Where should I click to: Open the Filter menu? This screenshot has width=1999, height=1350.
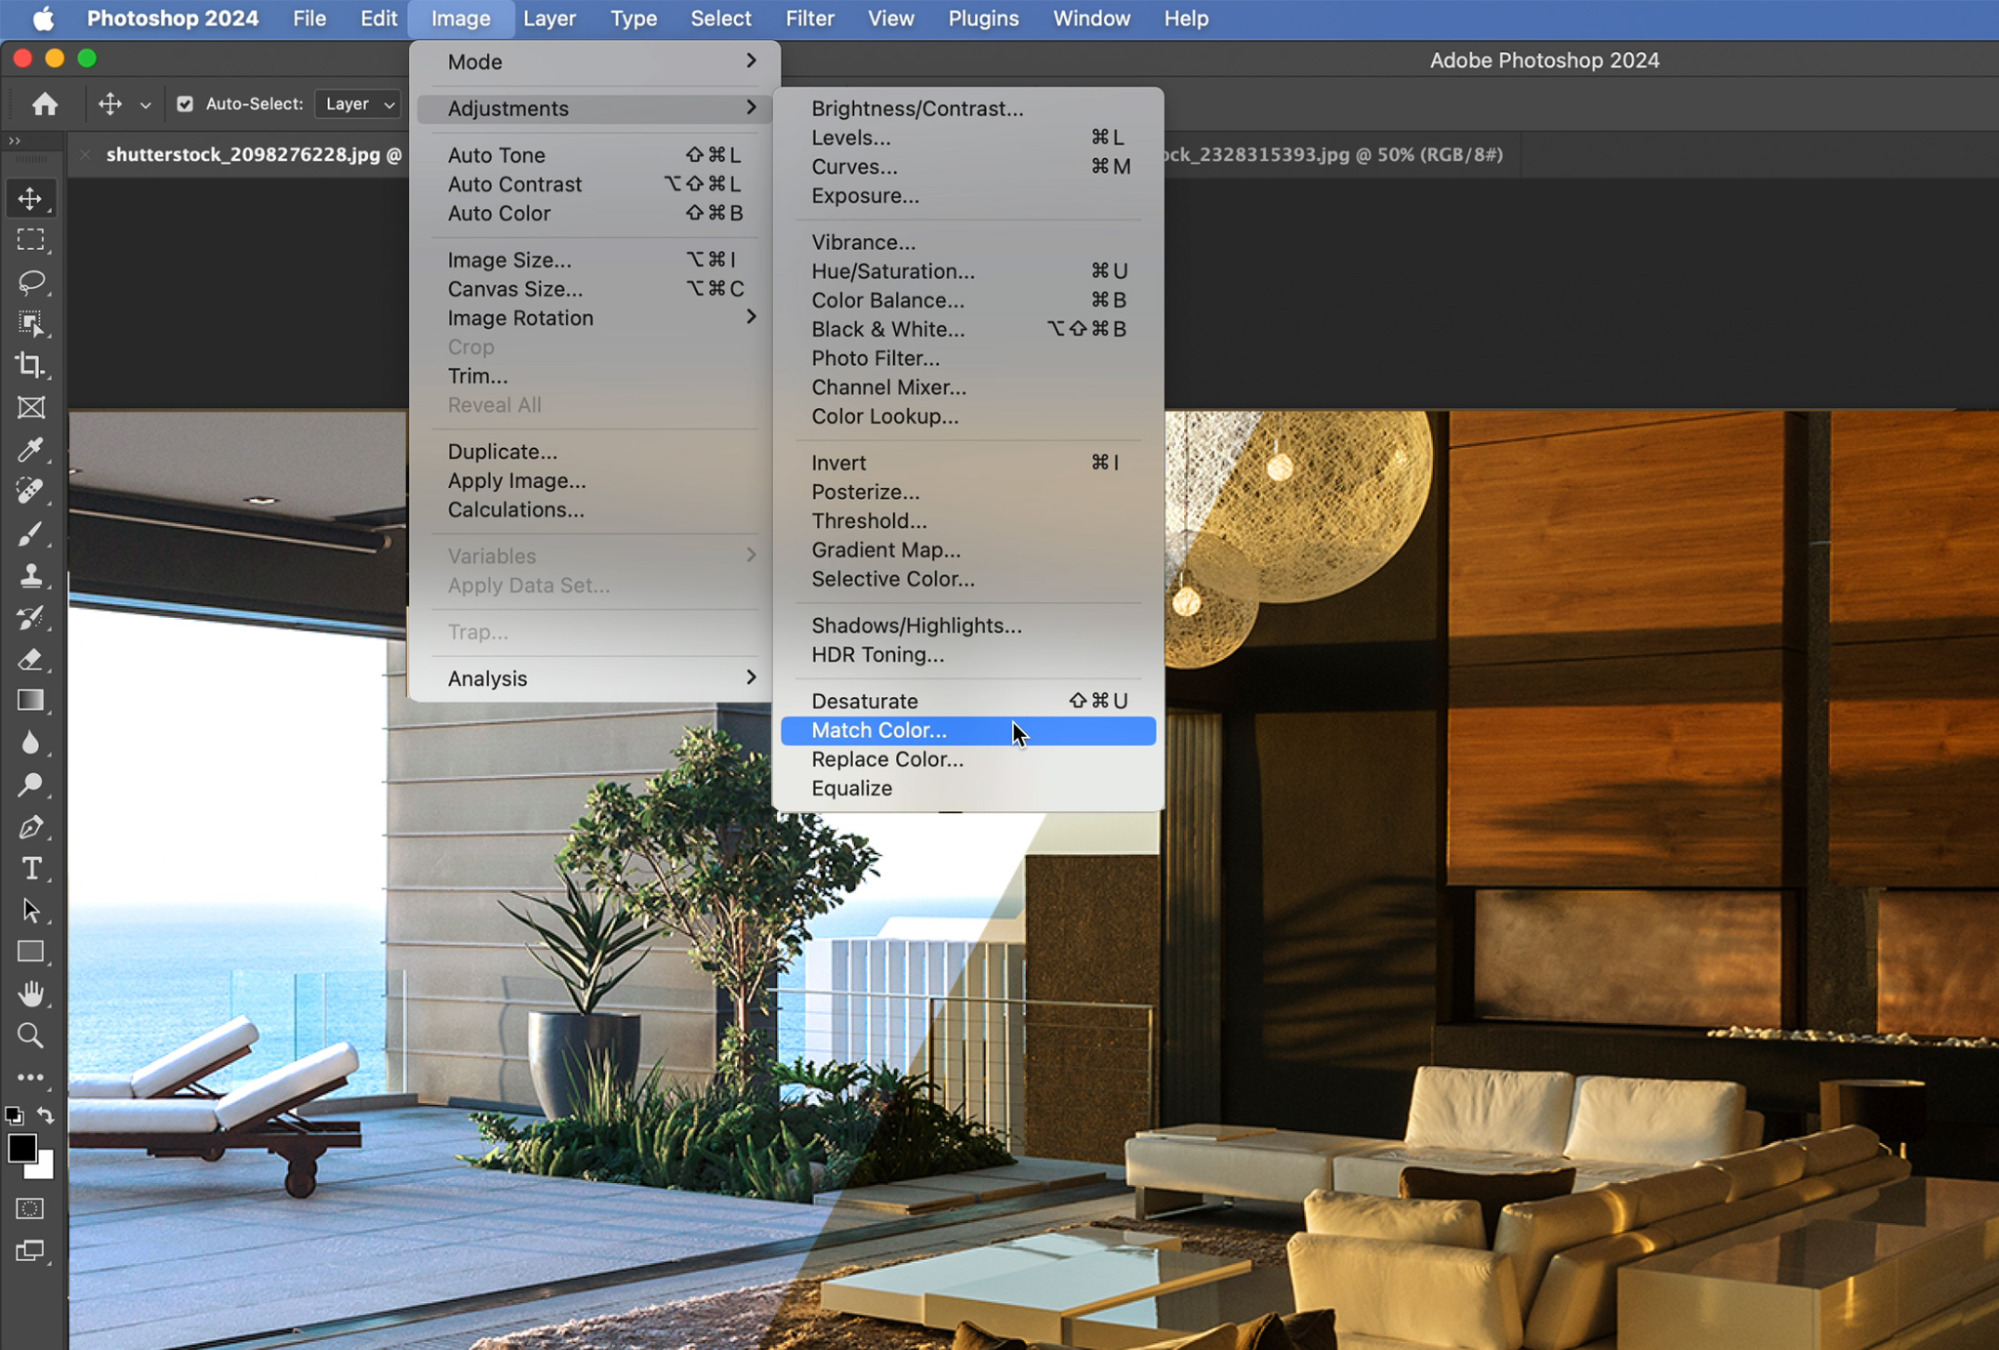tap(809, 19)
